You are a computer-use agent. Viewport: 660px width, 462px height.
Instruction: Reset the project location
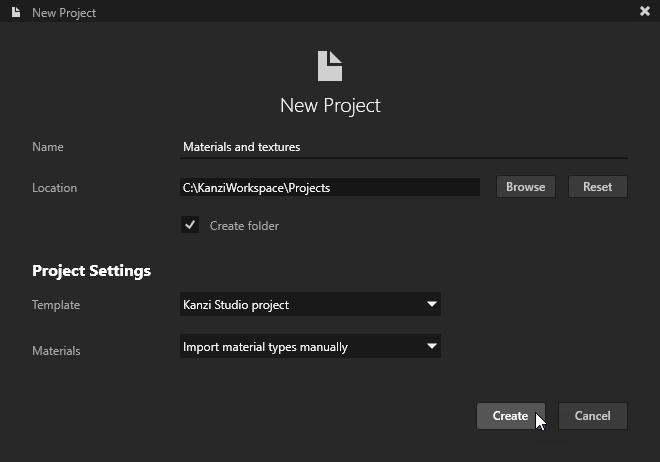[597, 187]
